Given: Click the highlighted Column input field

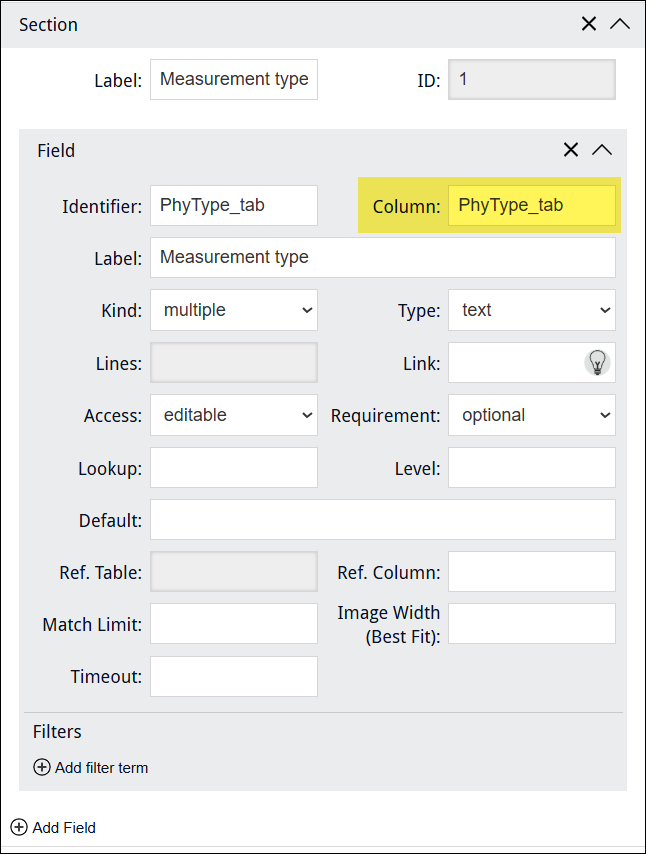Looking at the screenshot, I should pyautogui.click(x=531, y=205).
